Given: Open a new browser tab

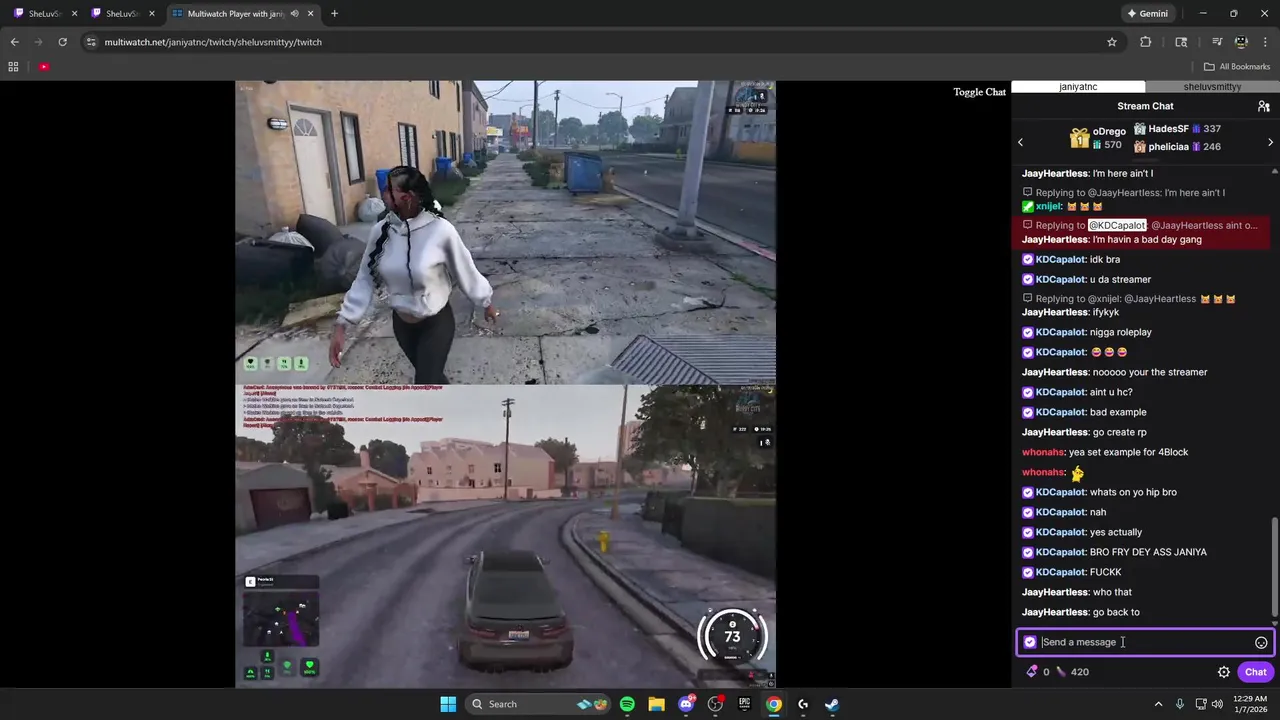Looking at the screenshot, I should (334, 14).
